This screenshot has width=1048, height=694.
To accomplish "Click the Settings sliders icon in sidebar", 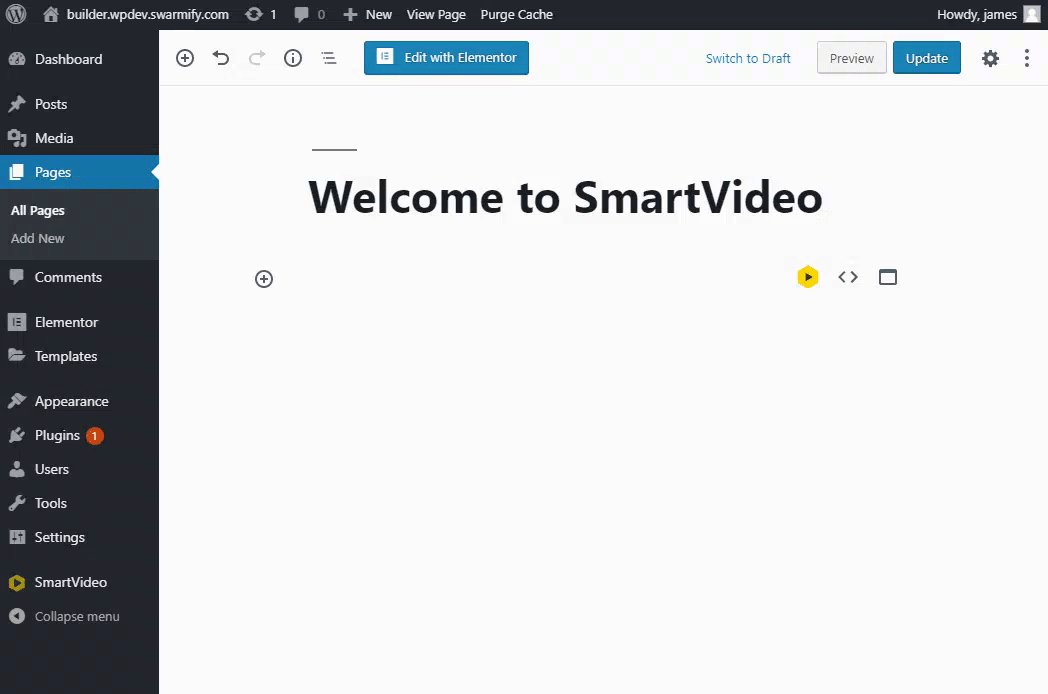I will [x=17, y=538].
